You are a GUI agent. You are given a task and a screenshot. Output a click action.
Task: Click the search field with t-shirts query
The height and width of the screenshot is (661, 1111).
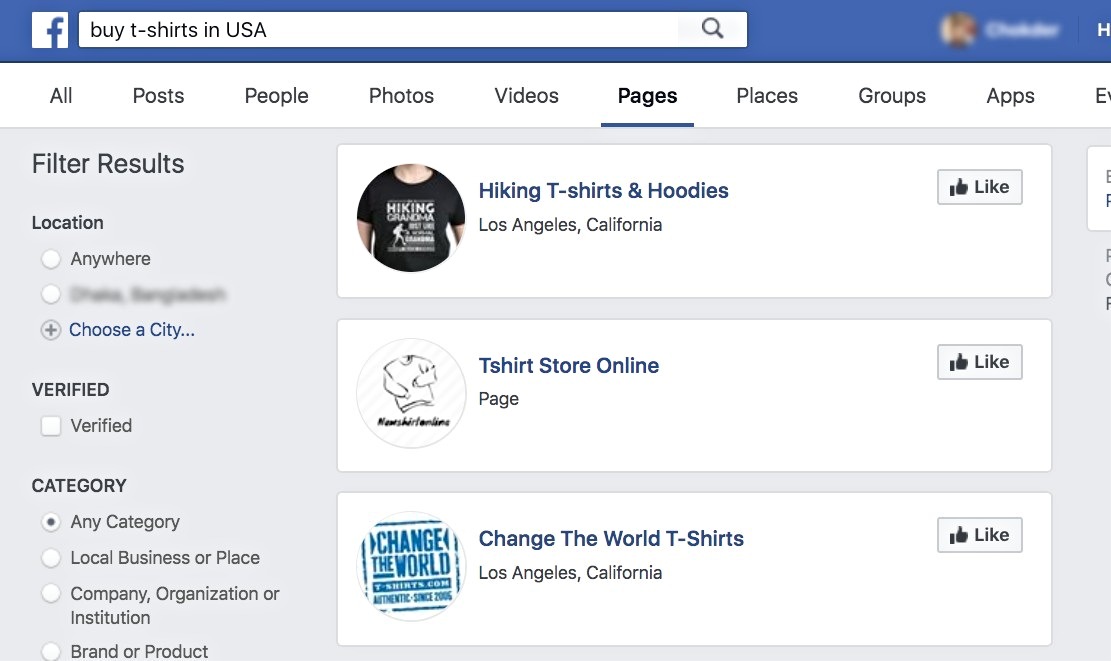pos(380,30)
